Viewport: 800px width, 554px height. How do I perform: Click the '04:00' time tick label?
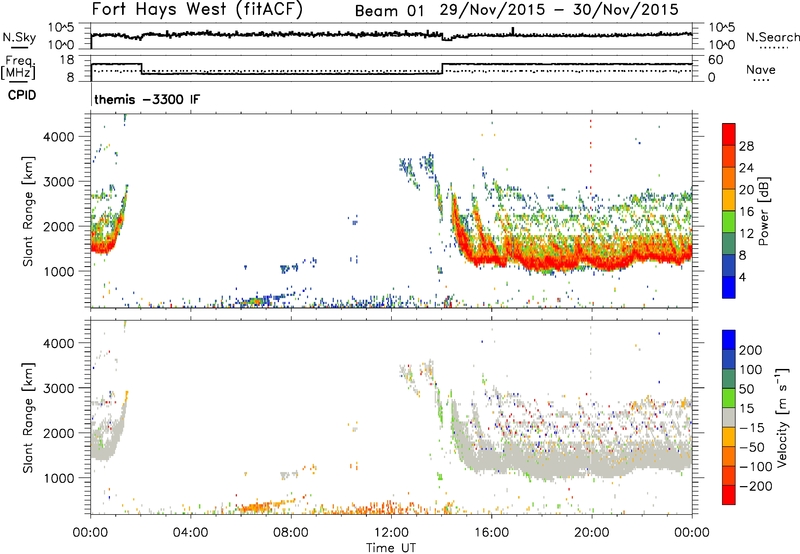point(191,533)
